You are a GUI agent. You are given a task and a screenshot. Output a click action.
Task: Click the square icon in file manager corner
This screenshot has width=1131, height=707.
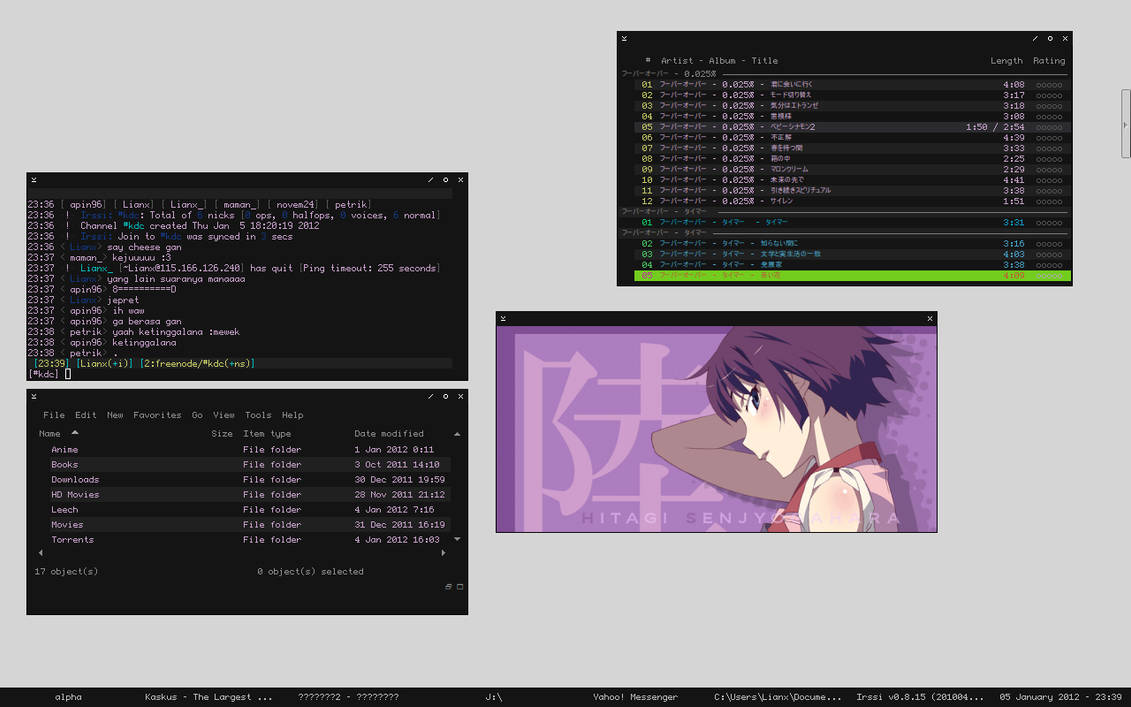point(460,587)
